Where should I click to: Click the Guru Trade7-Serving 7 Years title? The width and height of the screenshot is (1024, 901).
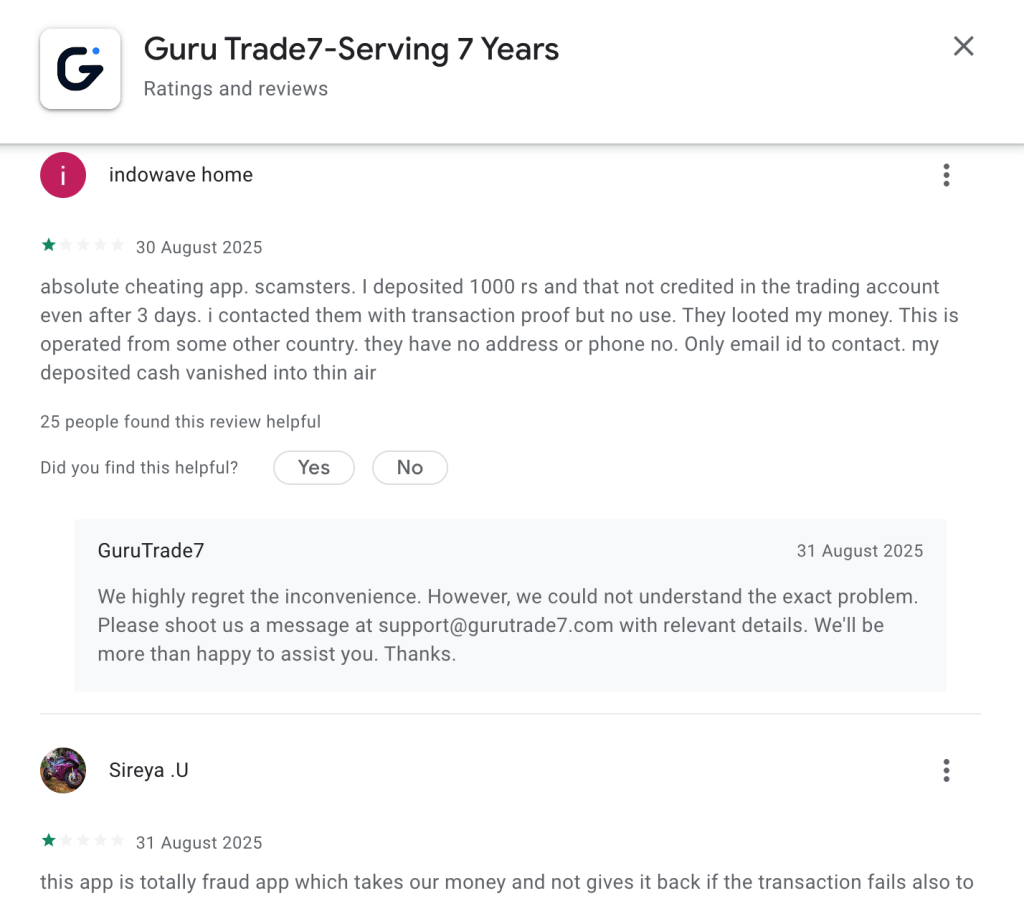(x=351, y=49)
